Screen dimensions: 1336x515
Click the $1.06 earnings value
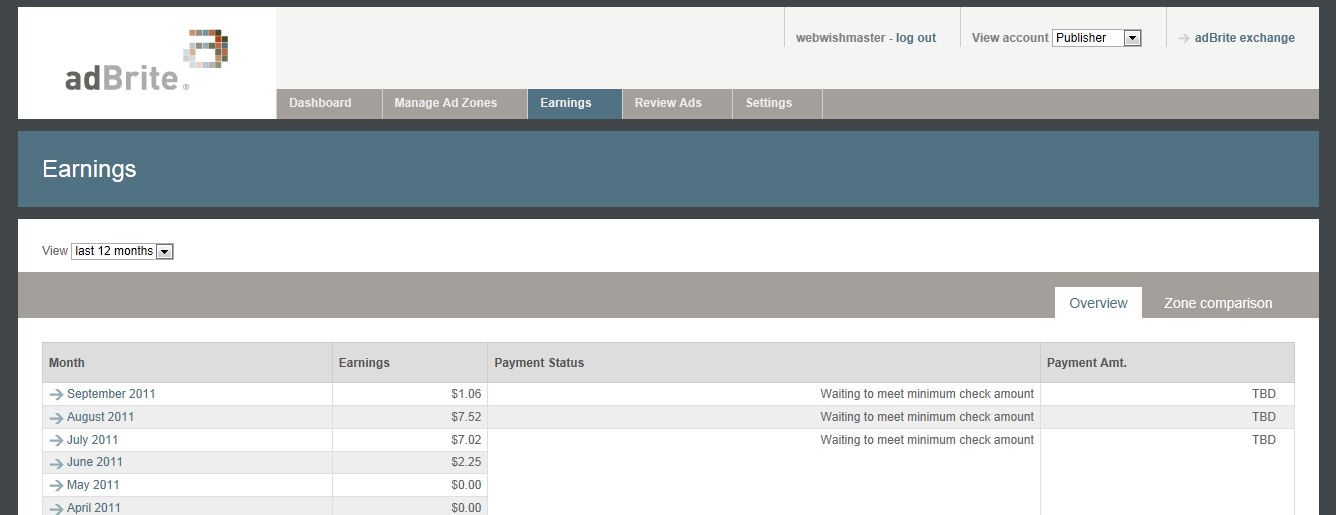(466, 394)
